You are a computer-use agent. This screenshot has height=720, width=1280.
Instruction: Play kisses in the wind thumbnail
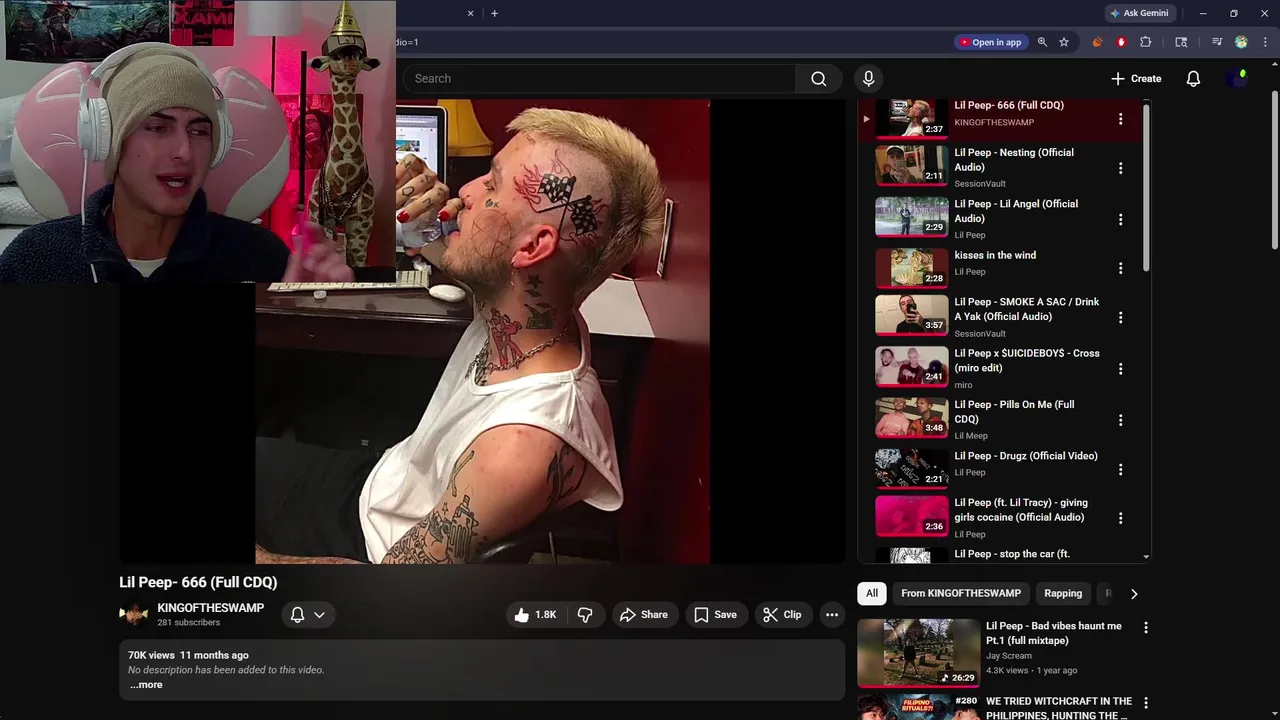(x=912, y=268)
